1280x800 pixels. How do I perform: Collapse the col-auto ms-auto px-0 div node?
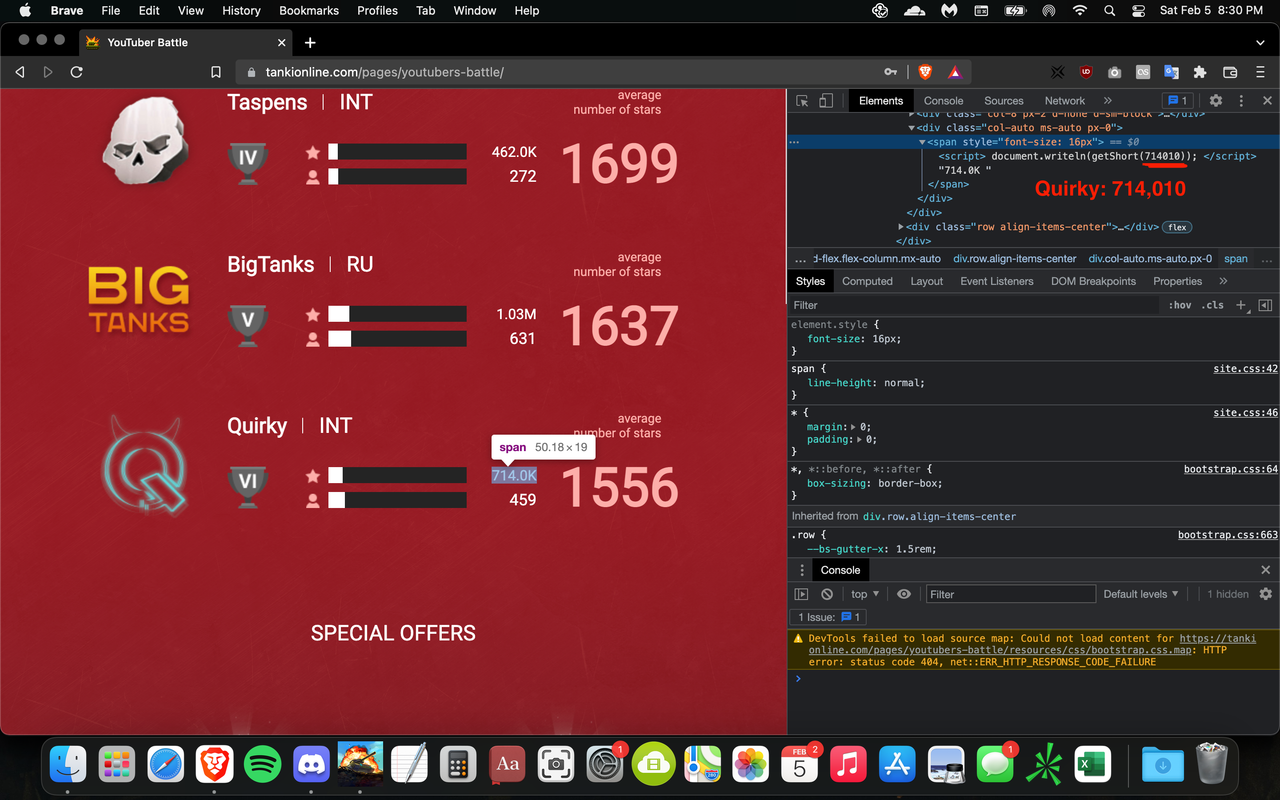[x=912, y=128]
